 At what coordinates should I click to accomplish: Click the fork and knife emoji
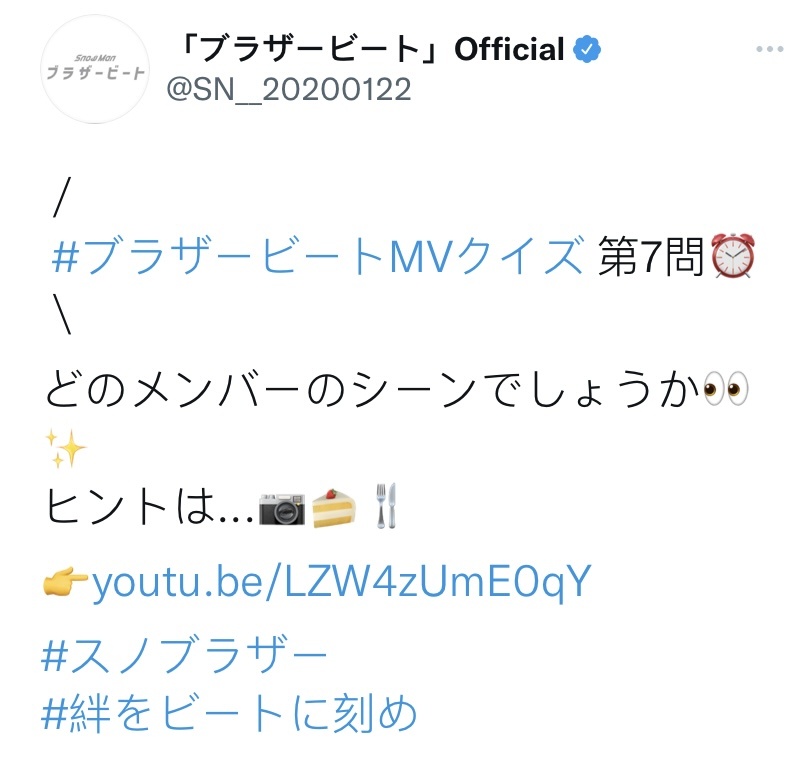coord(387,506)
